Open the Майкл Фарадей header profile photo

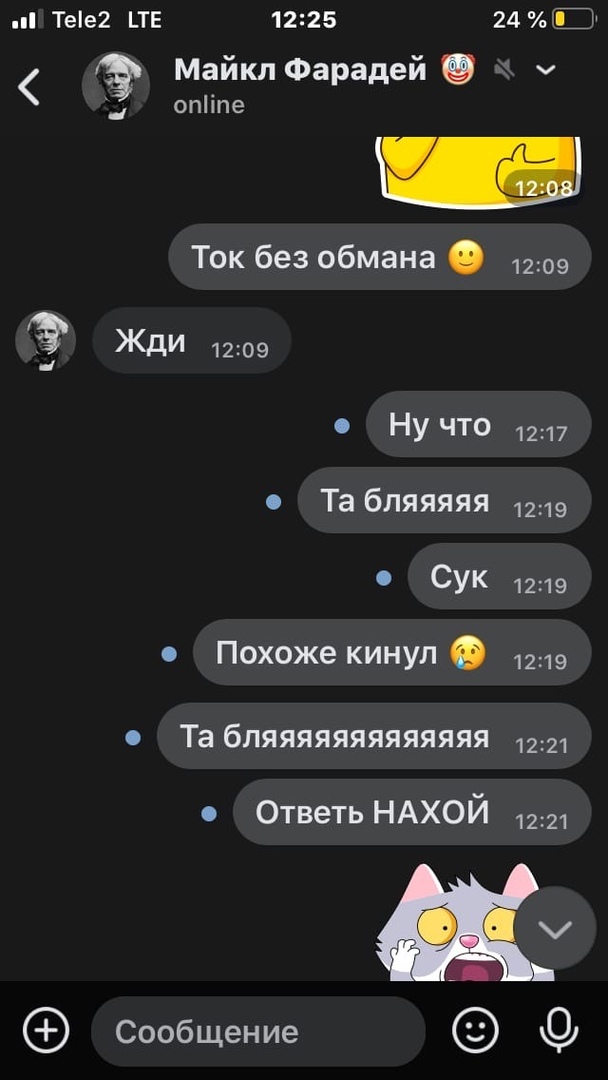coord(116,86)
